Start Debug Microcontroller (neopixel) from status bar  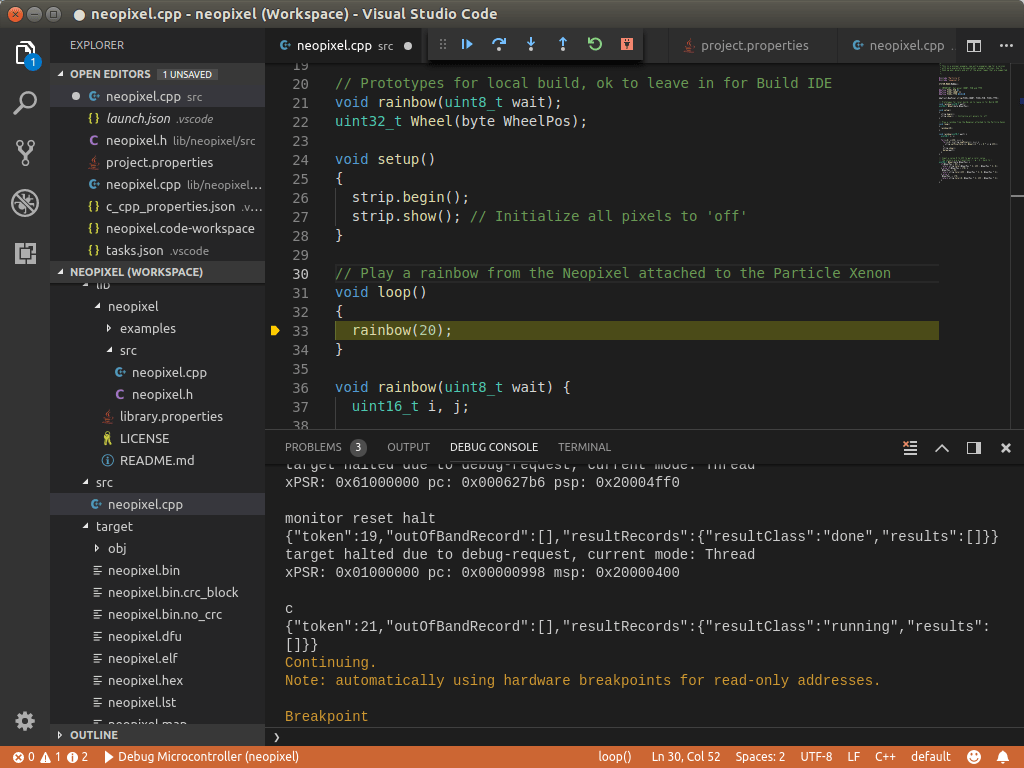(201, 757)
